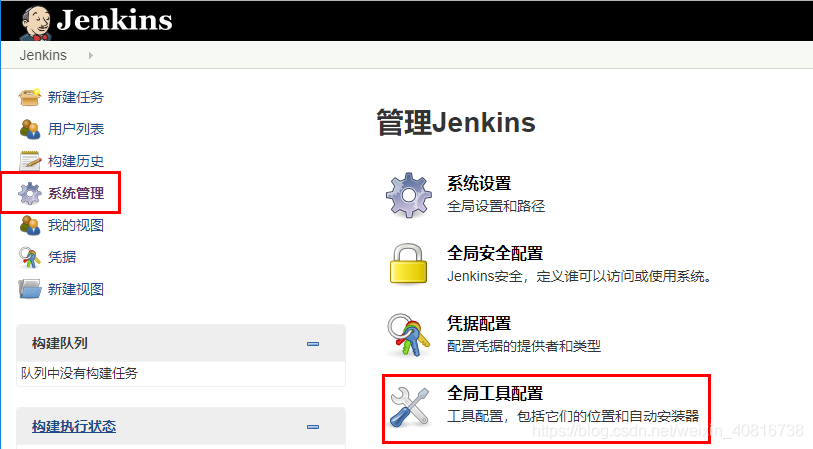Click the 全局工具配置 wrench-screwdriver icon
Image resolution: width=813 pixels, height=449 pixels.
410,407
